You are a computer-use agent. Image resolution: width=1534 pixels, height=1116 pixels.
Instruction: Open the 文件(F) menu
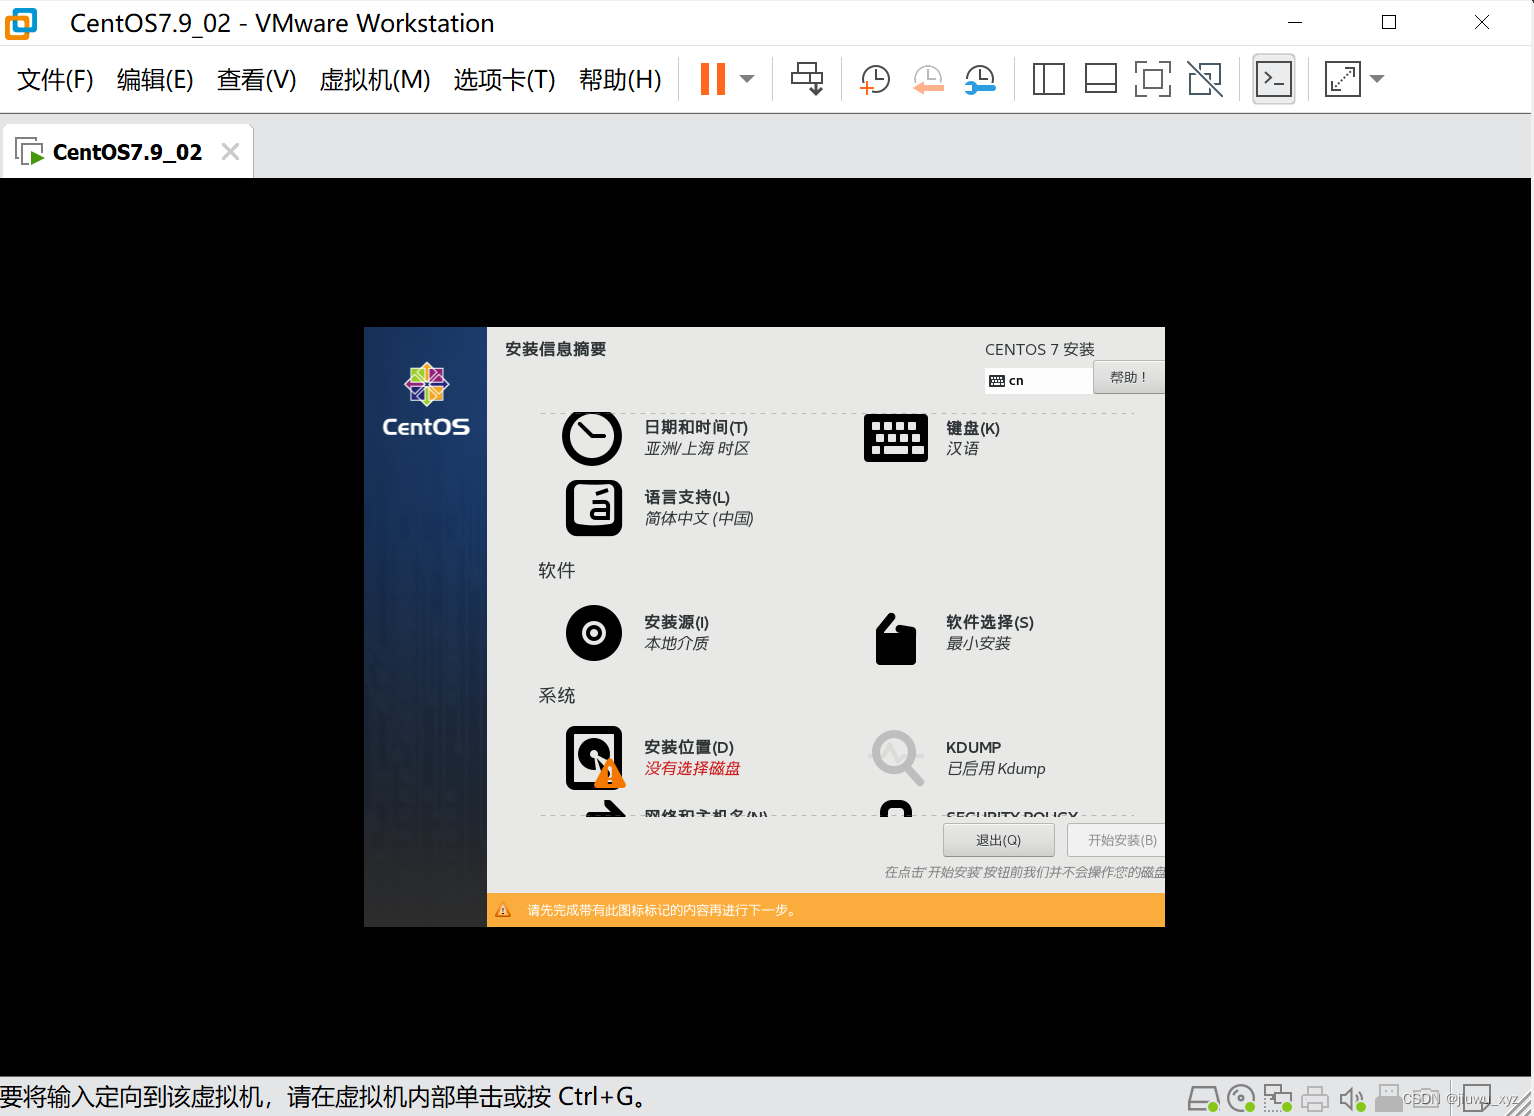pos(55,80)
